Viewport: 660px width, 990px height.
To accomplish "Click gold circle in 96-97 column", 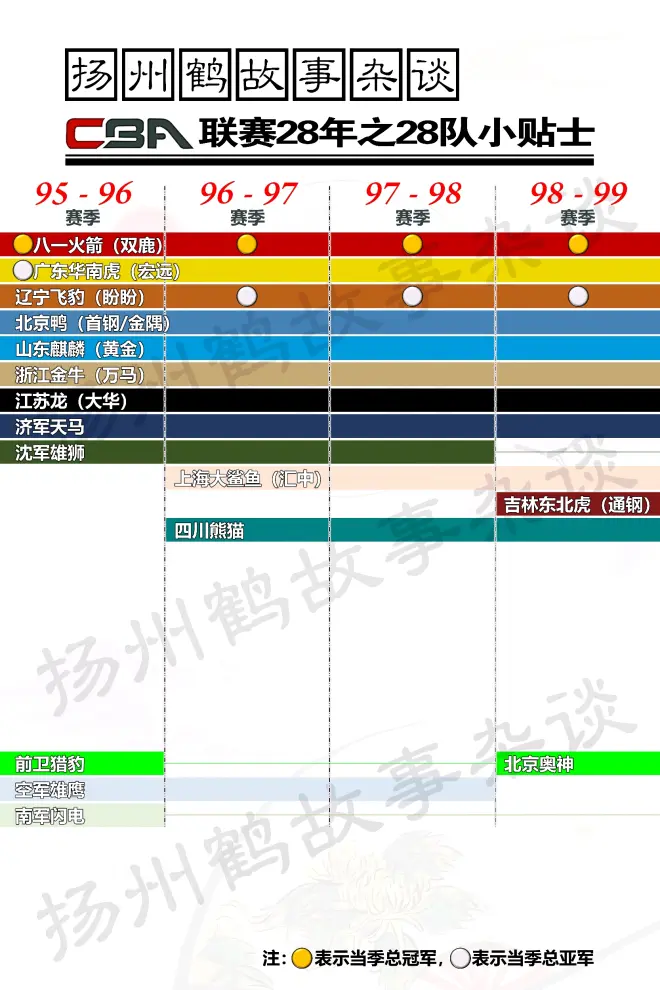I will pyautogui.click(x=247, y=244).
